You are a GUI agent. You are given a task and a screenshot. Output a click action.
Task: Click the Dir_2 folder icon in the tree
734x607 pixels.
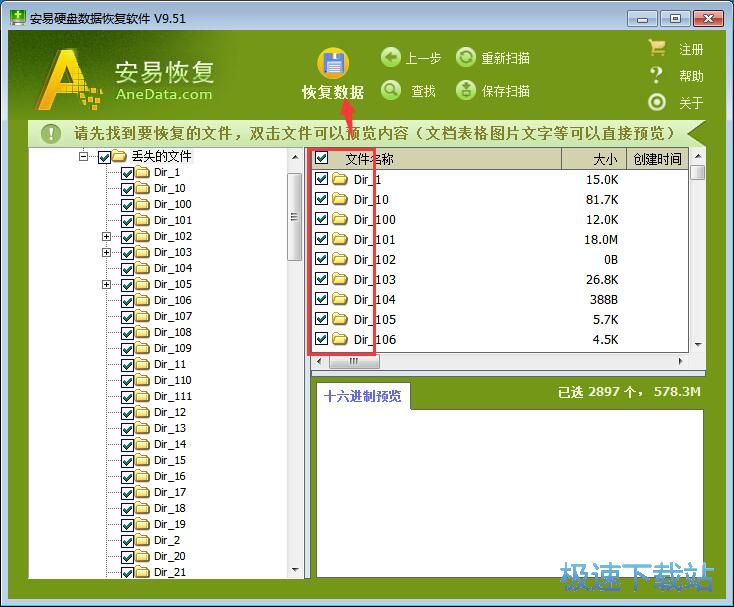pos(142,541)
